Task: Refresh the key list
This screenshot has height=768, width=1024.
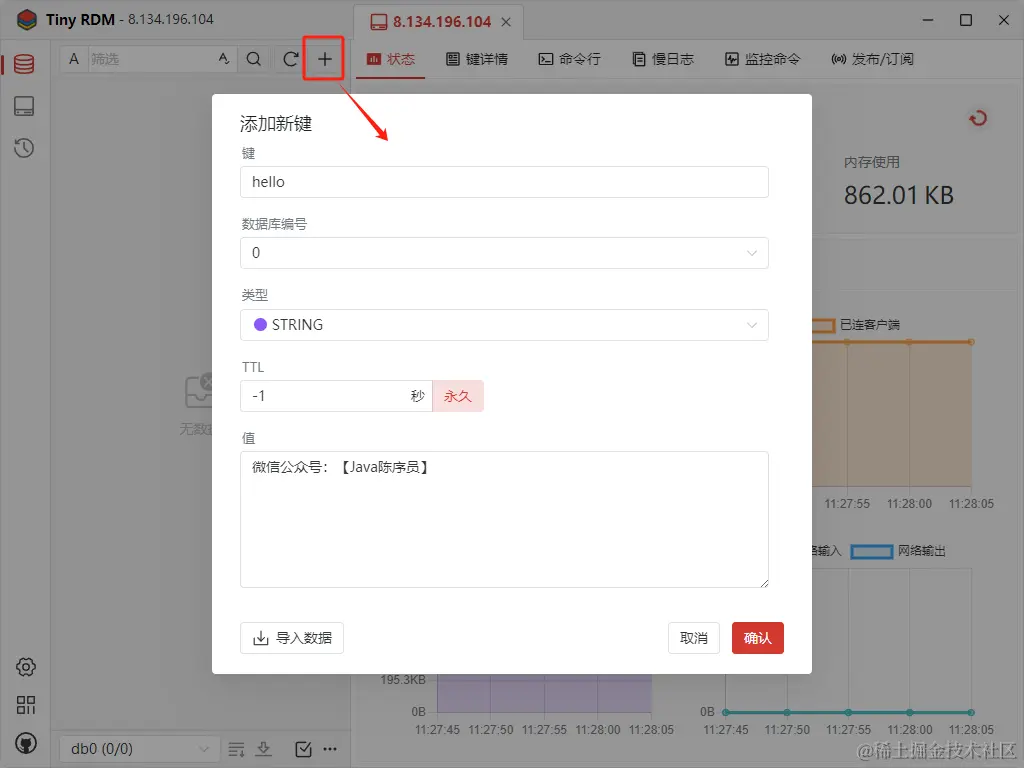Action: coord(291,59)
